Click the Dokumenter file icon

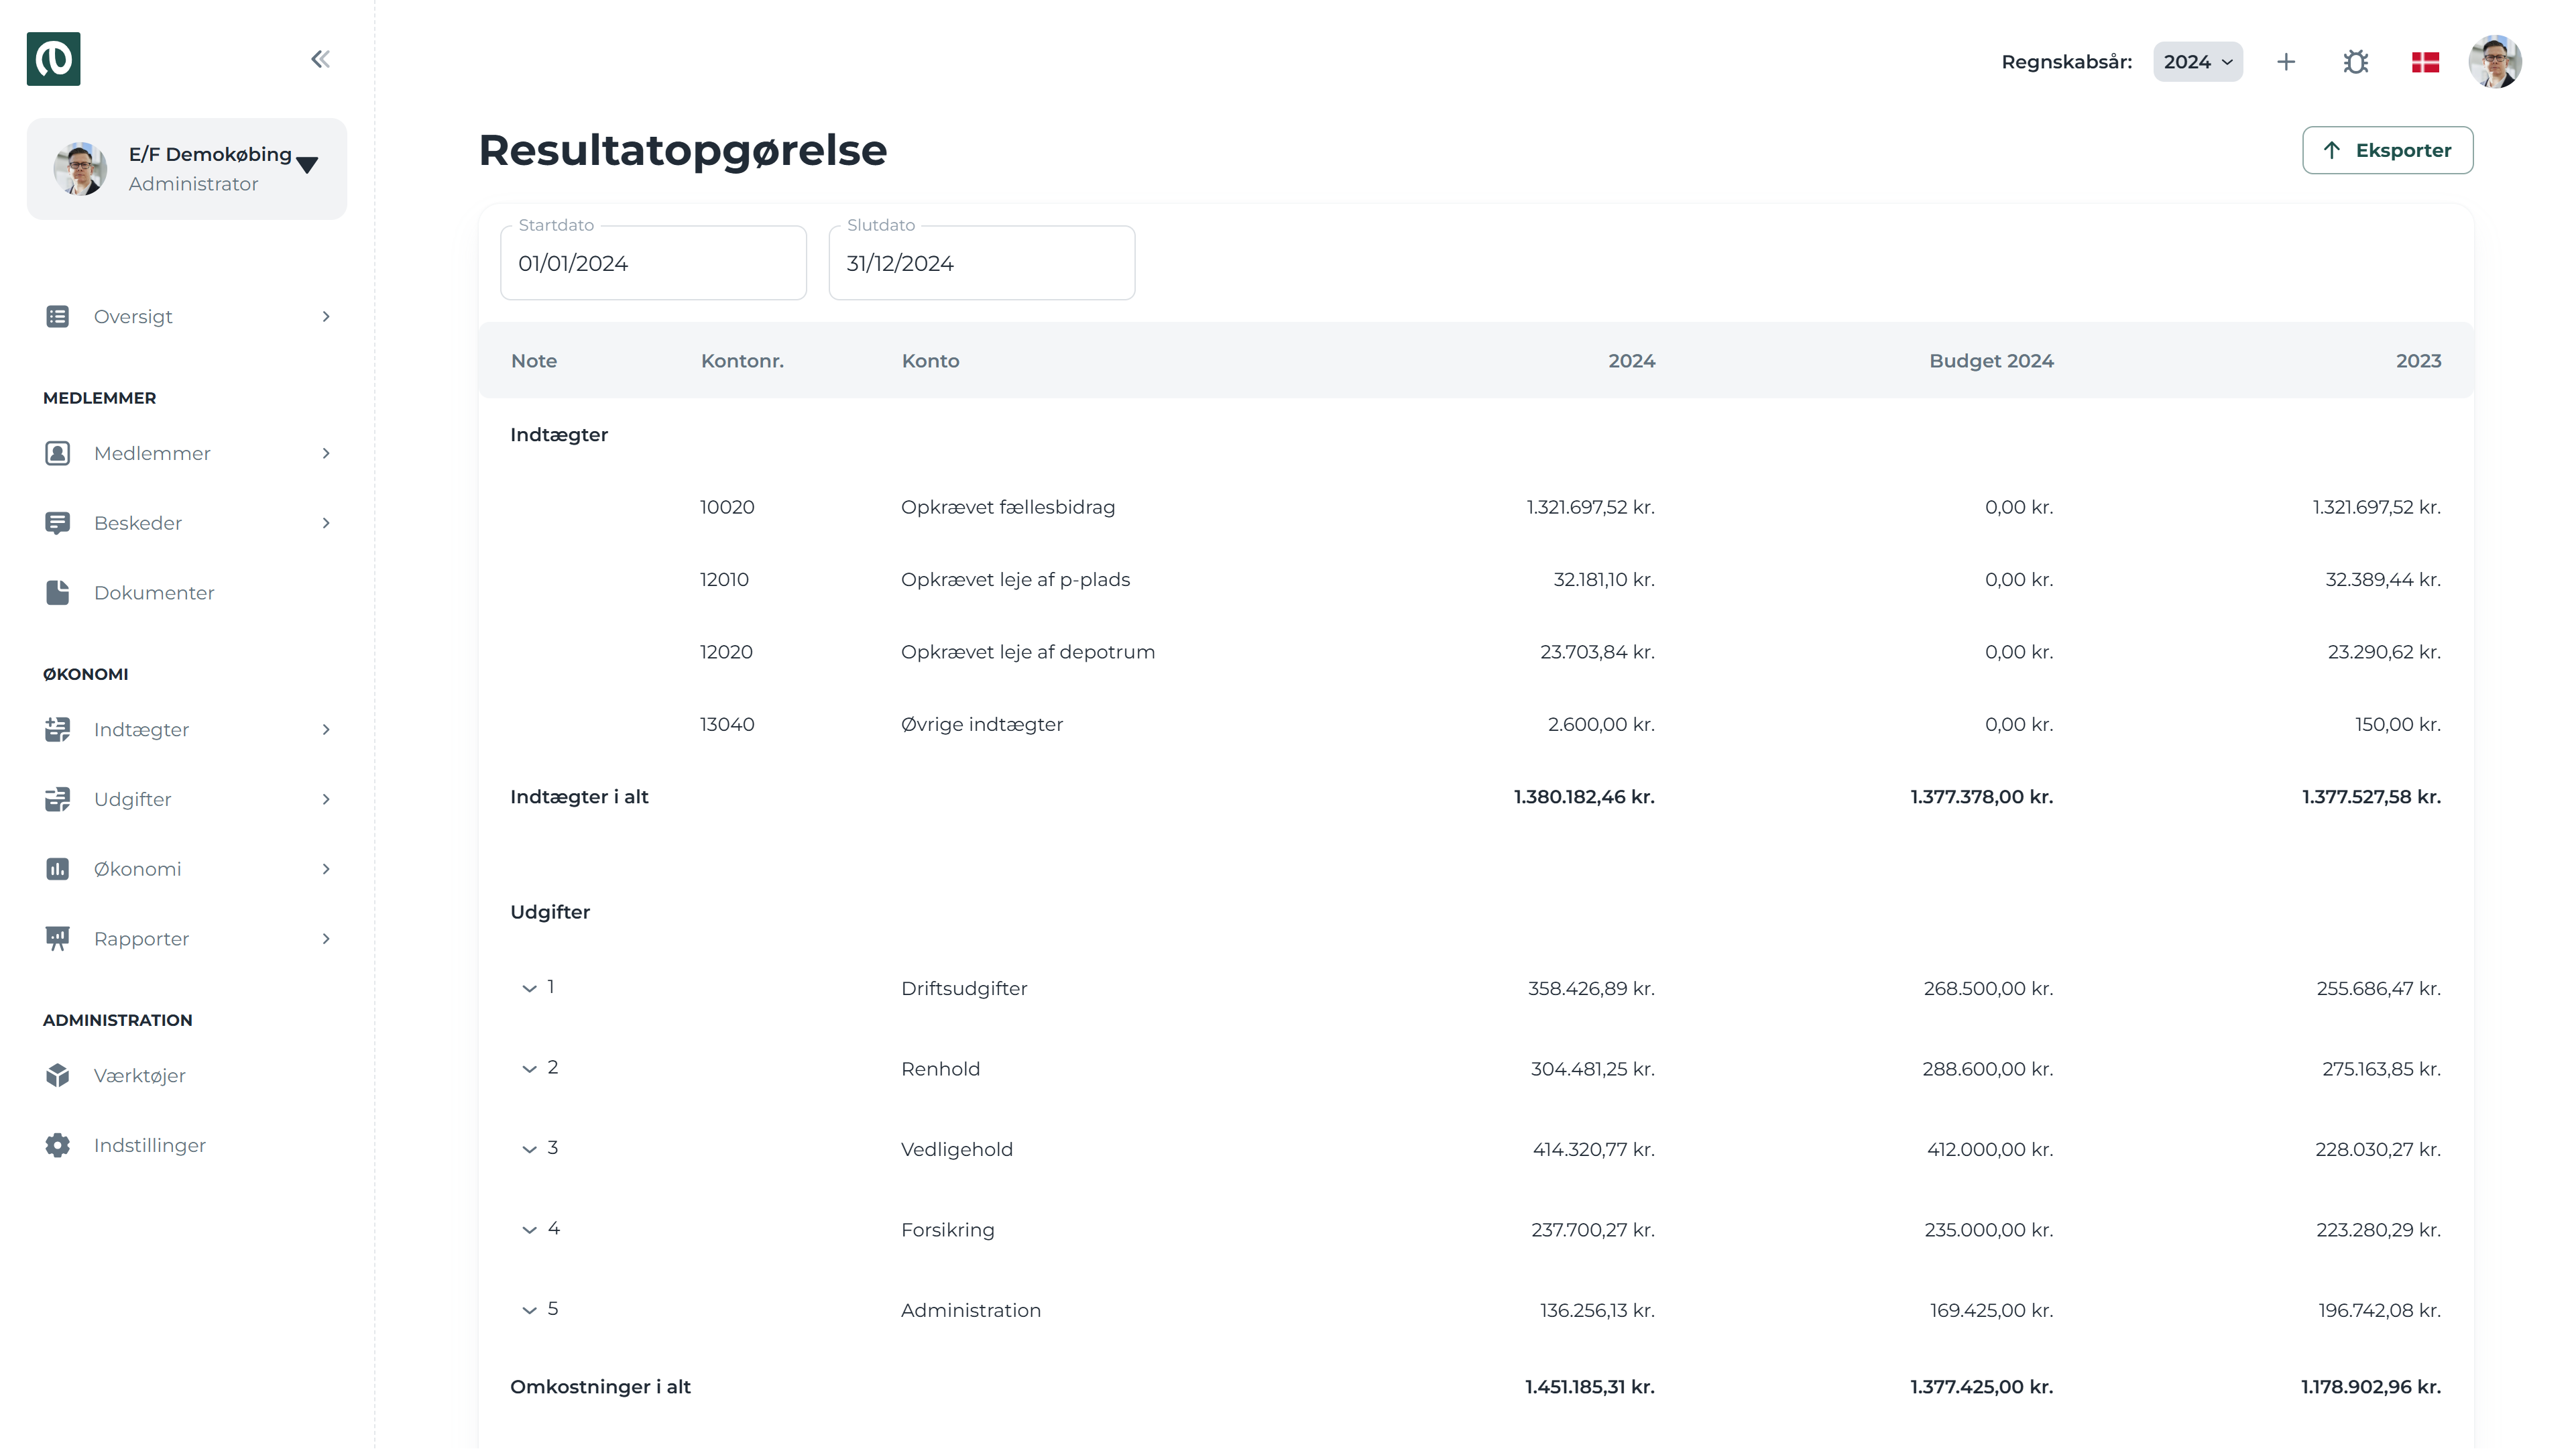pos(58,592)
